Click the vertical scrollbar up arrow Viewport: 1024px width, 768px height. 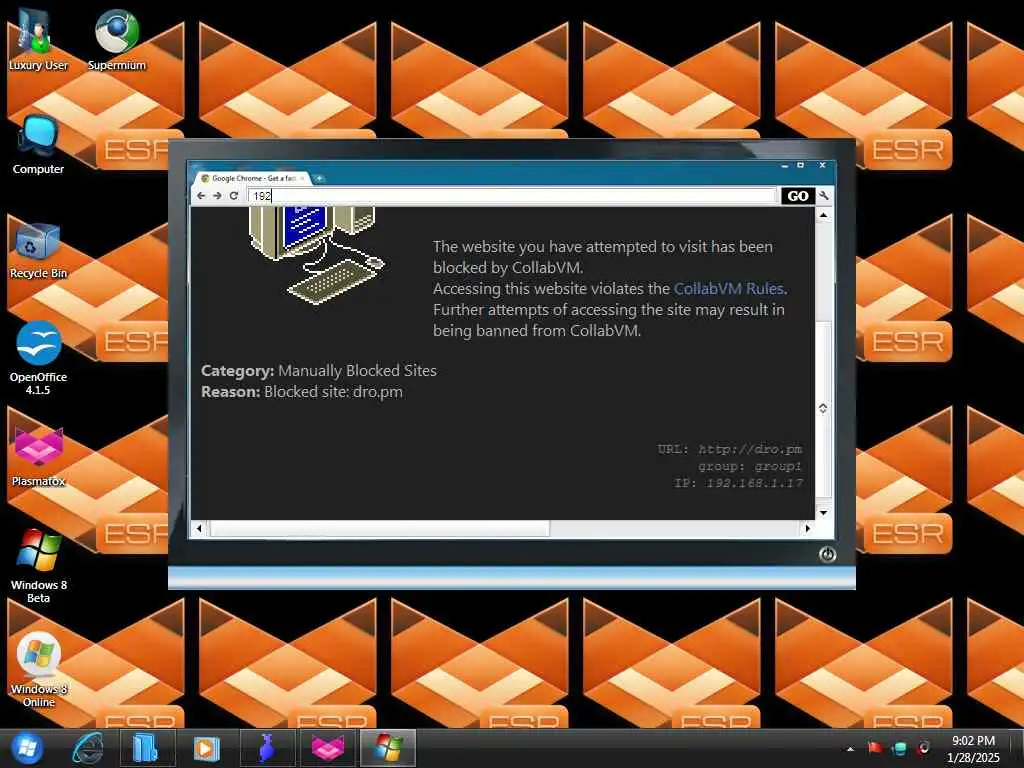pos(824,216)
